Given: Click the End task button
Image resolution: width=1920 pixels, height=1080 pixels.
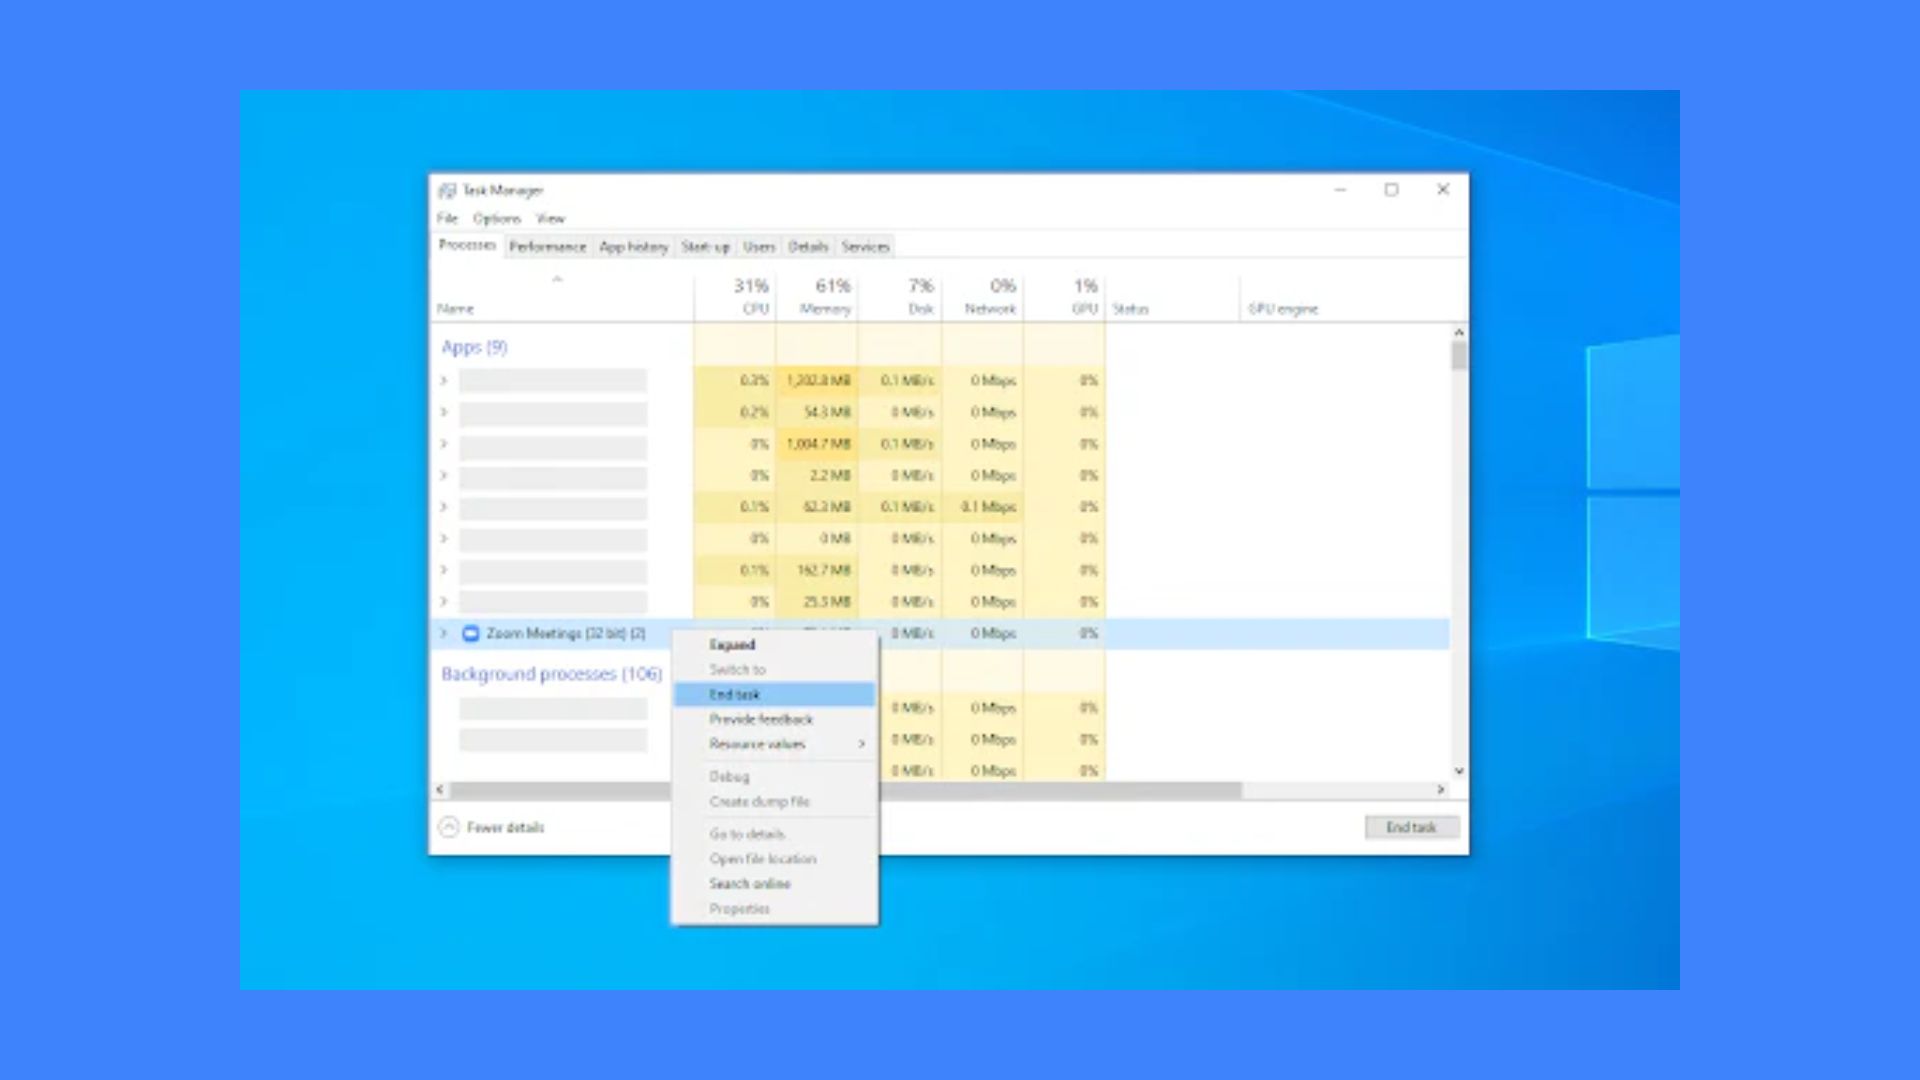Looking at the screenshot, I should (1411, 827).
